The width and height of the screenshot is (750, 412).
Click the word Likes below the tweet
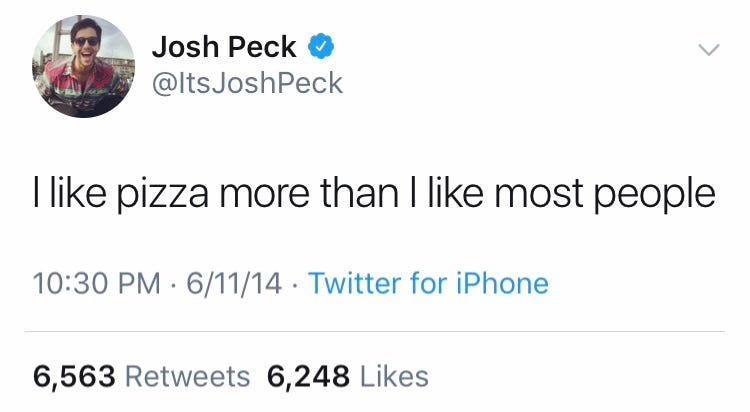(393, 376)
